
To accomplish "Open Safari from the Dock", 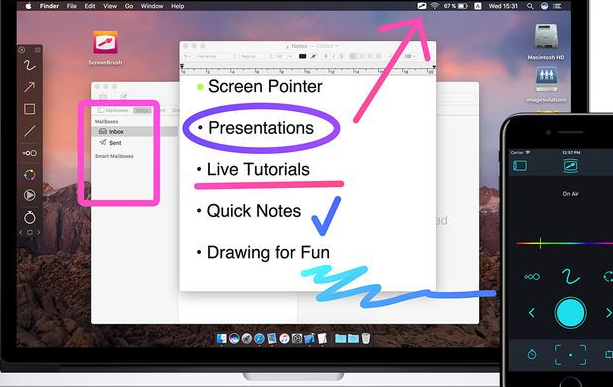I will [x=259, y=338].
